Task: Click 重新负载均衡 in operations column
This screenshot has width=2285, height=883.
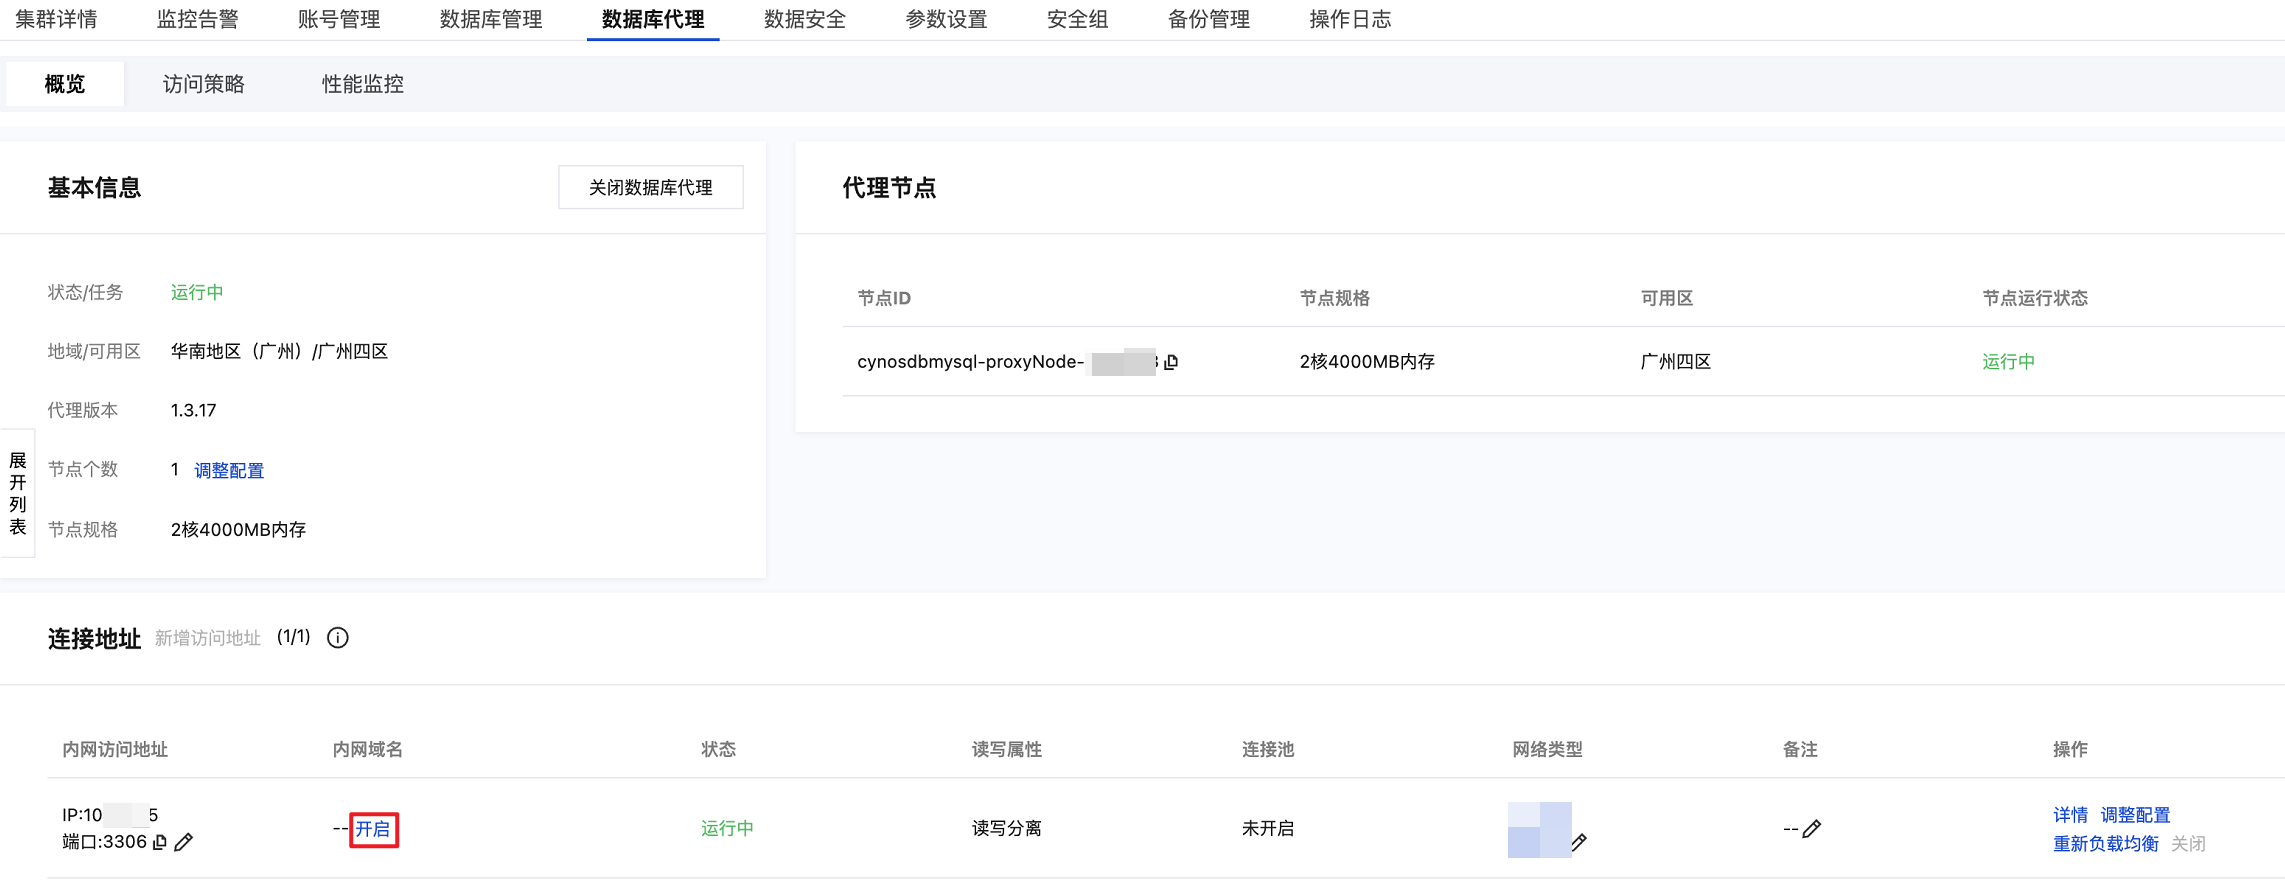Action: [2105, 844]
